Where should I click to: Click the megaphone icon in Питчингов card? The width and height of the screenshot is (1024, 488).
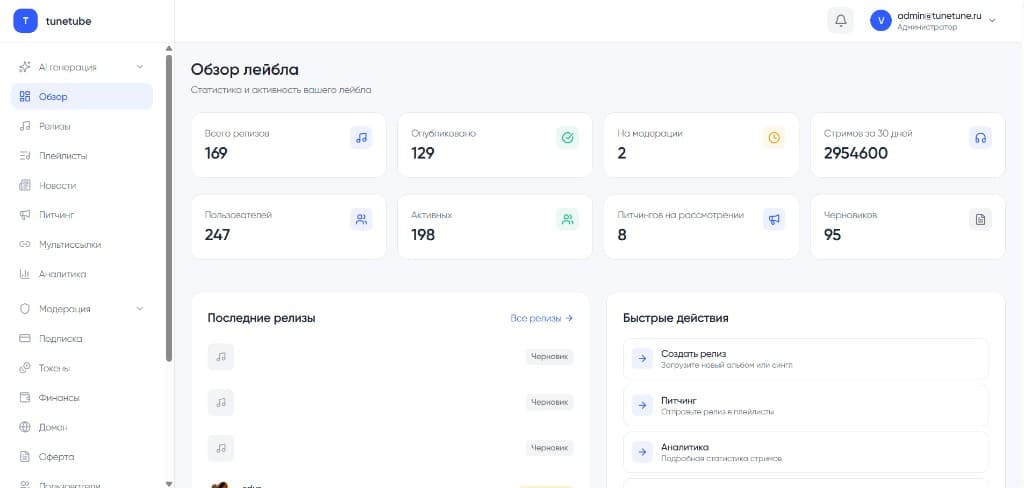point(774,219)
